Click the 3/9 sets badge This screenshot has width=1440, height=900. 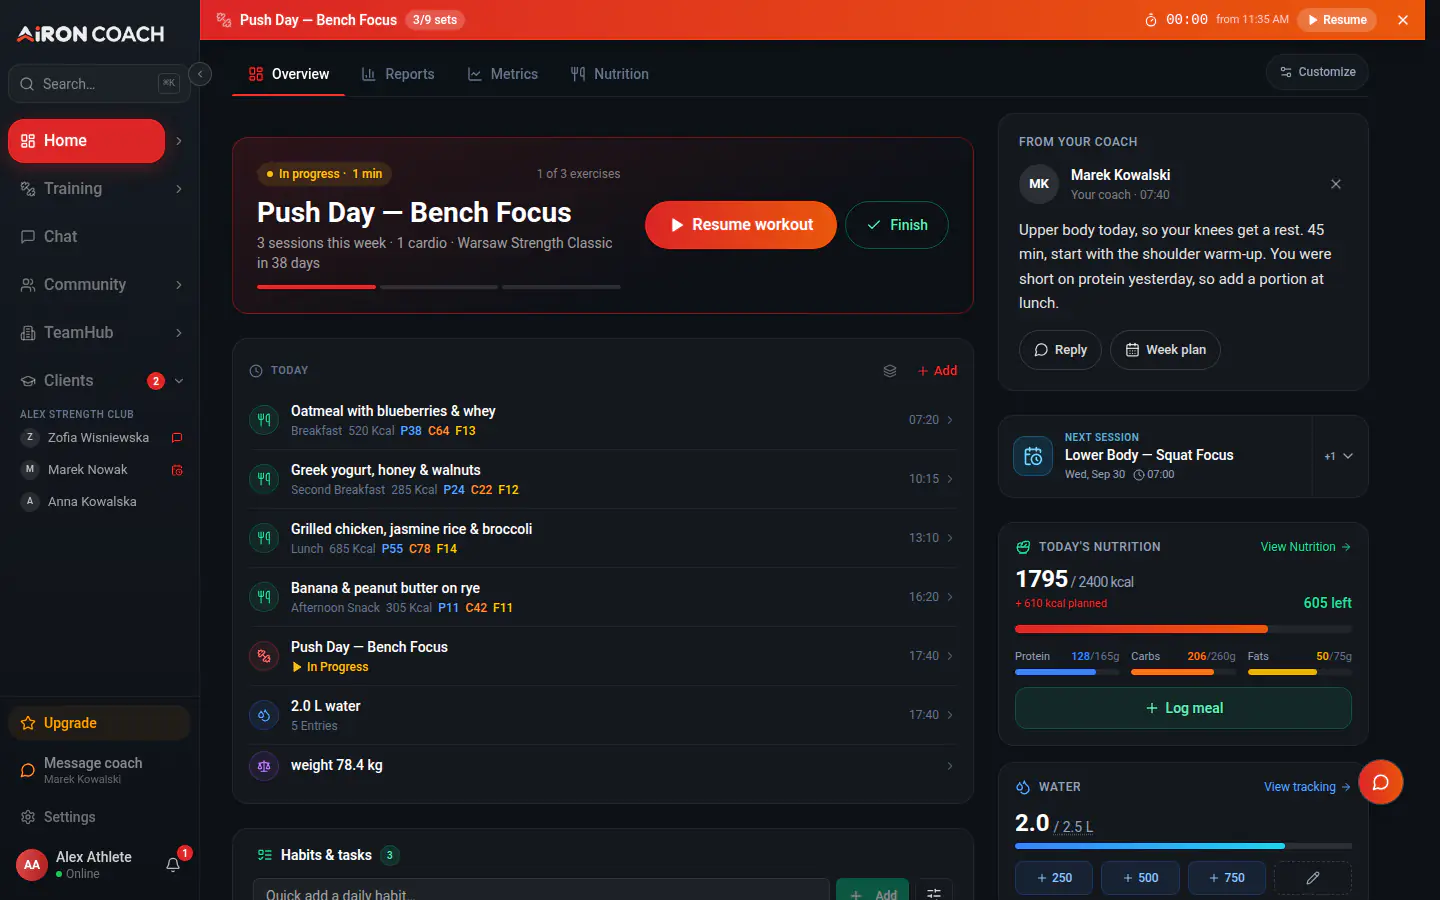tap(435, 20)
